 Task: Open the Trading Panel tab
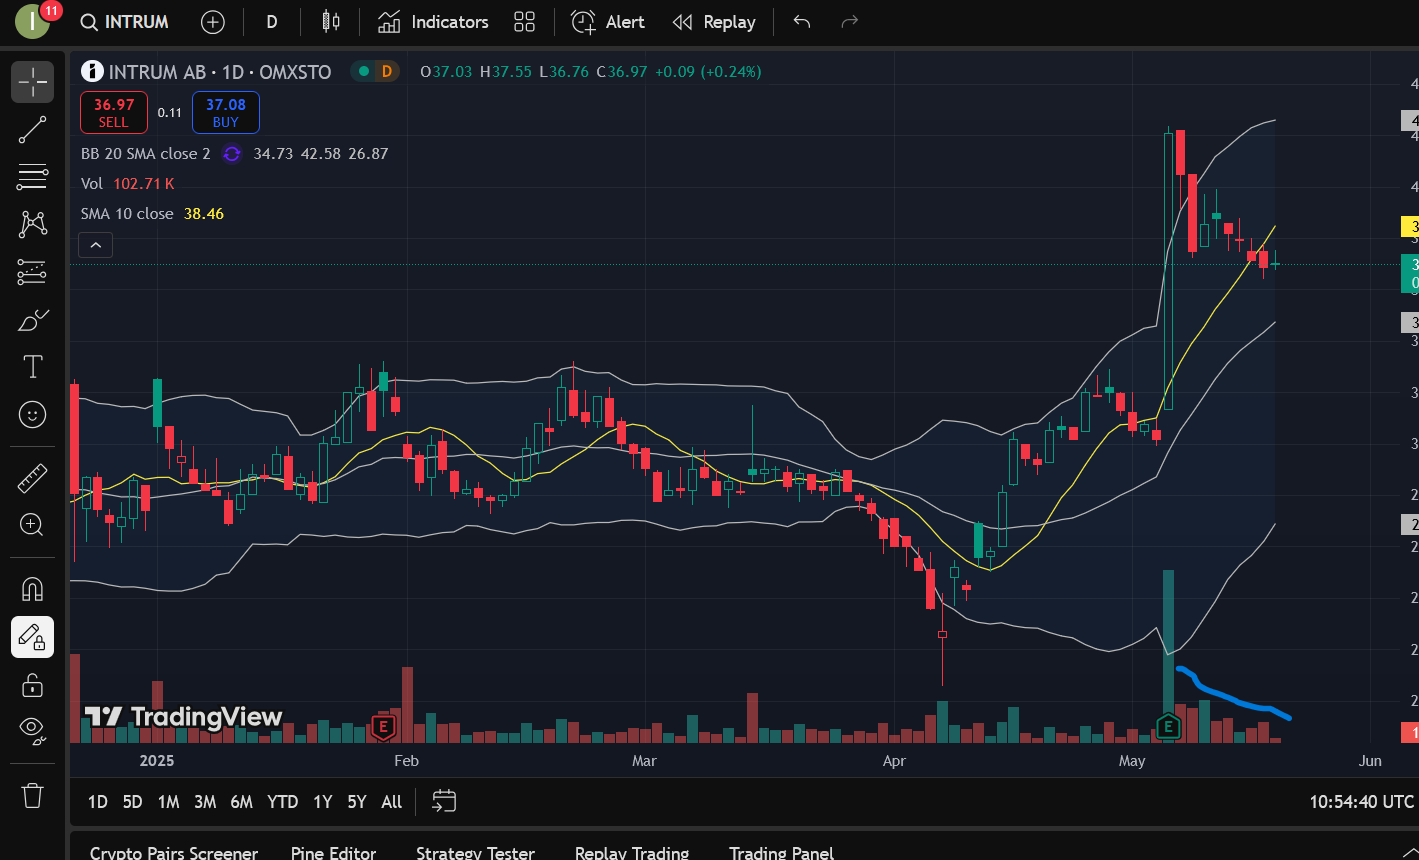(x=782, y=853)
